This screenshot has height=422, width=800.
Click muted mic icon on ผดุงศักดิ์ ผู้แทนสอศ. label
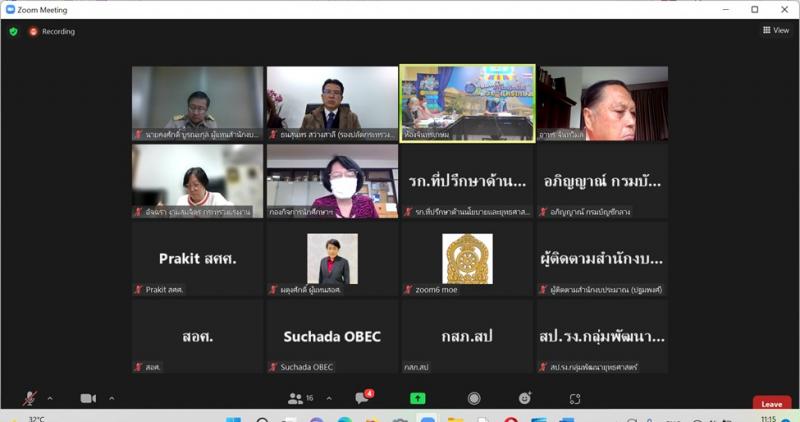click(273, 289)
